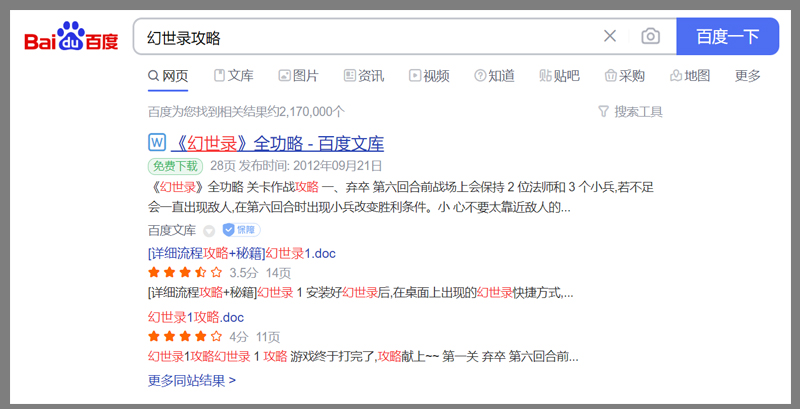Select the 网页 tab
Image resolution: width=800 pixels, height=409 pixels.
pos(168,76)
